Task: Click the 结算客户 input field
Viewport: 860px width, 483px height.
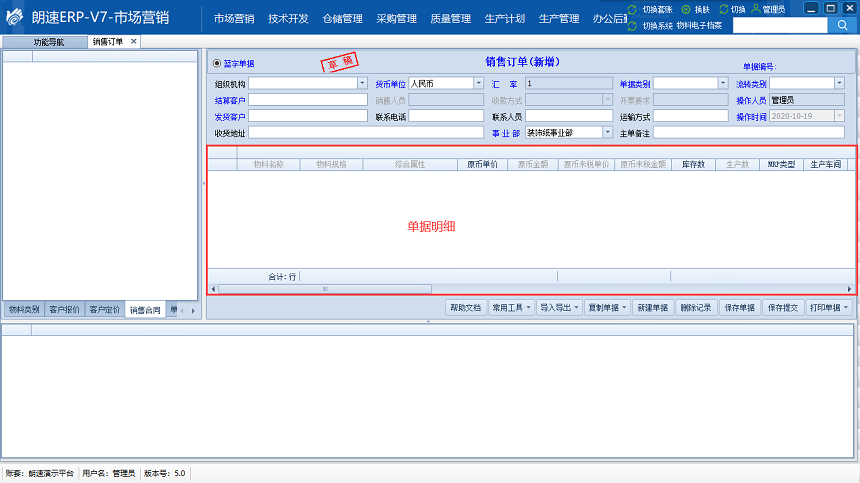Action: [308, 100]
